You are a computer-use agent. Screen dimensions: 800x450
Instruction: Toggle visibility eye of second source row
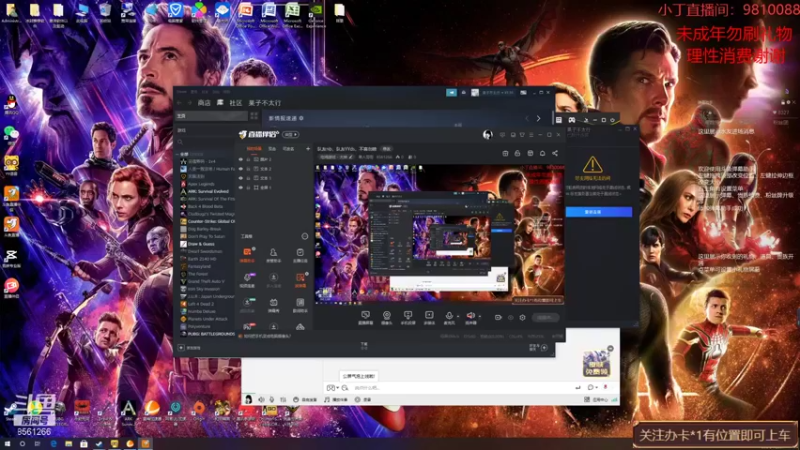241,168
